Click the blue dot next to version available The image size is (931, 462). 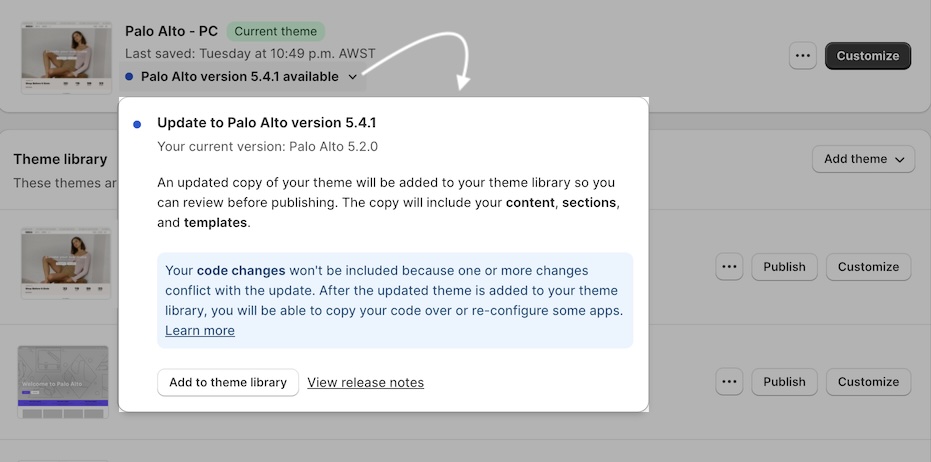click(x=129, y=77)
